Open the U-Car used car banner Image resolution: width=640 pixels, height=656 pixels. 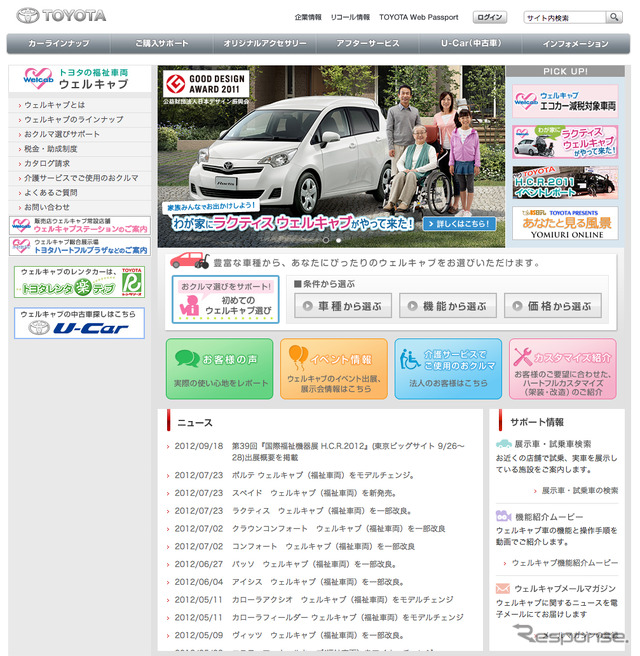coord(79,323)
